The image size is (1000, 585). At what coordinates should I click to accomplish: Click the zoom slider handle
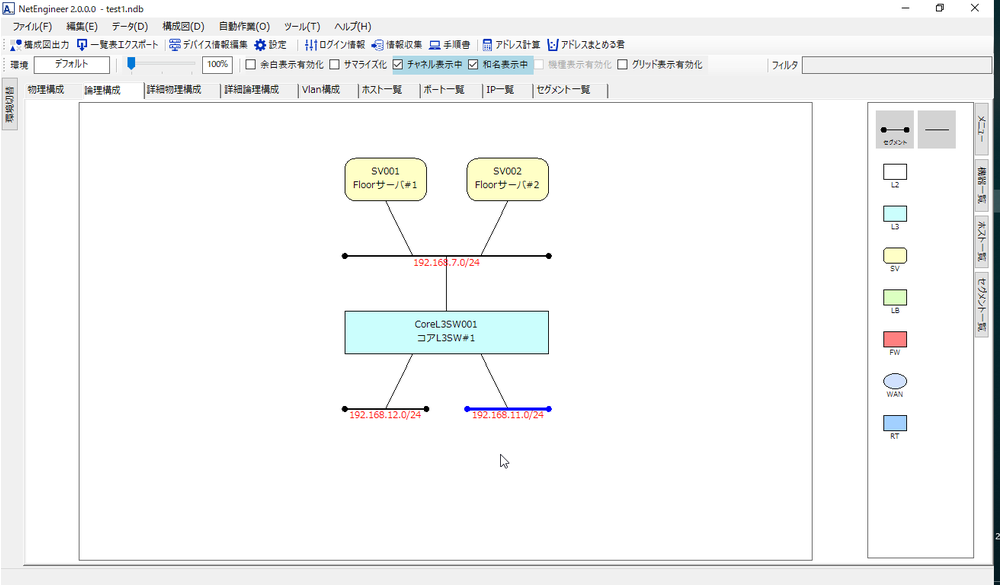coord(131,65)
